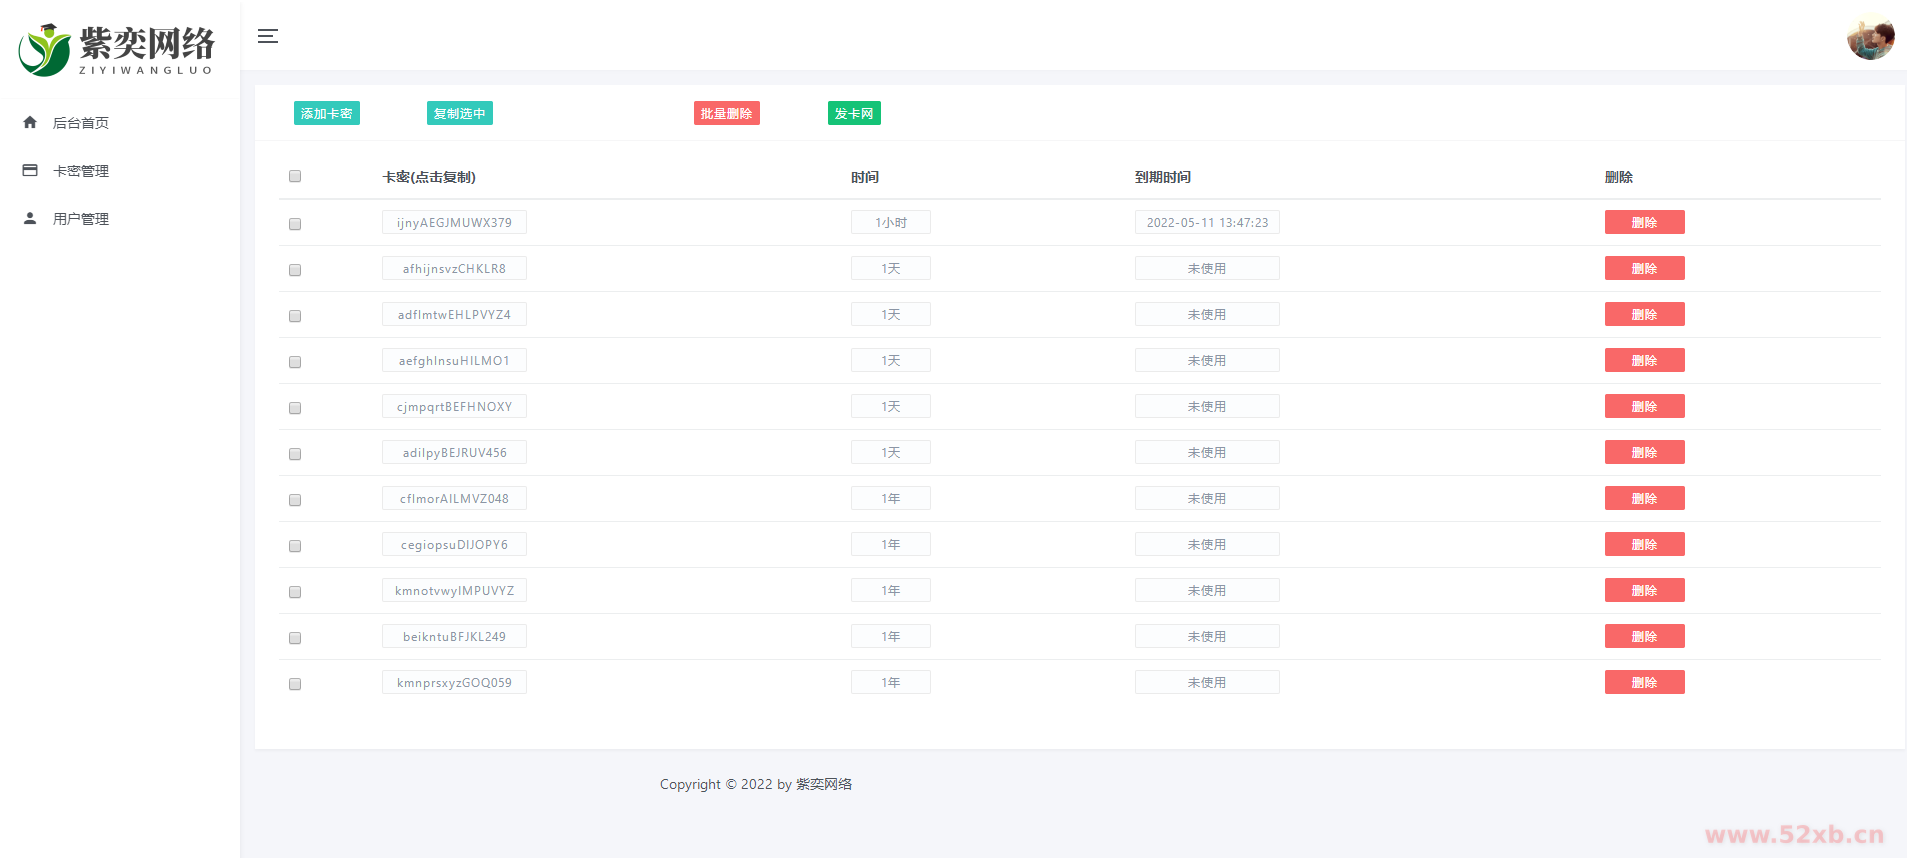Click the home icon beside 后台首页

[x=30, y=122]
